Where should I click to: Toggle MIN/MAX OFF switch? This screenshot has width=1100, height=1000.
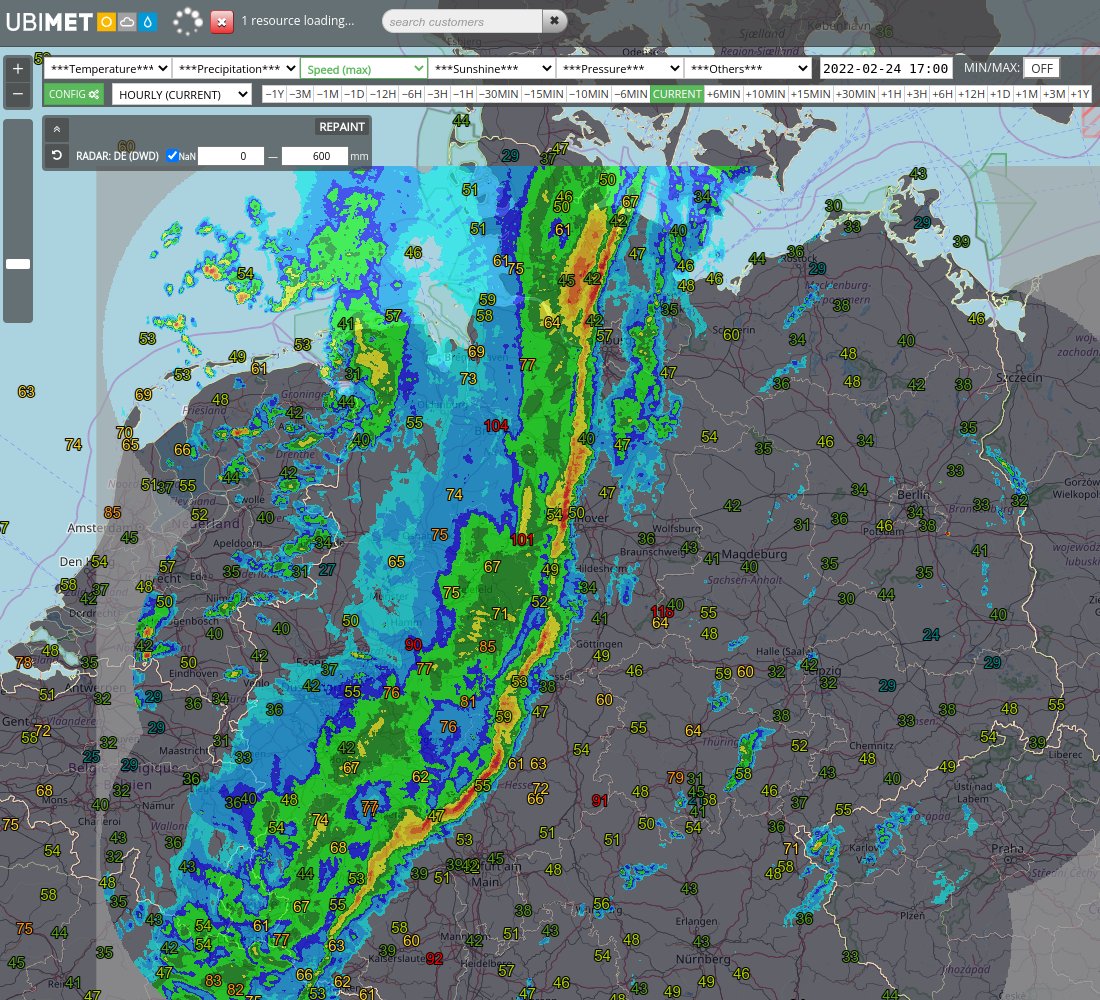pyautogui.click(x=1042, y=68)
